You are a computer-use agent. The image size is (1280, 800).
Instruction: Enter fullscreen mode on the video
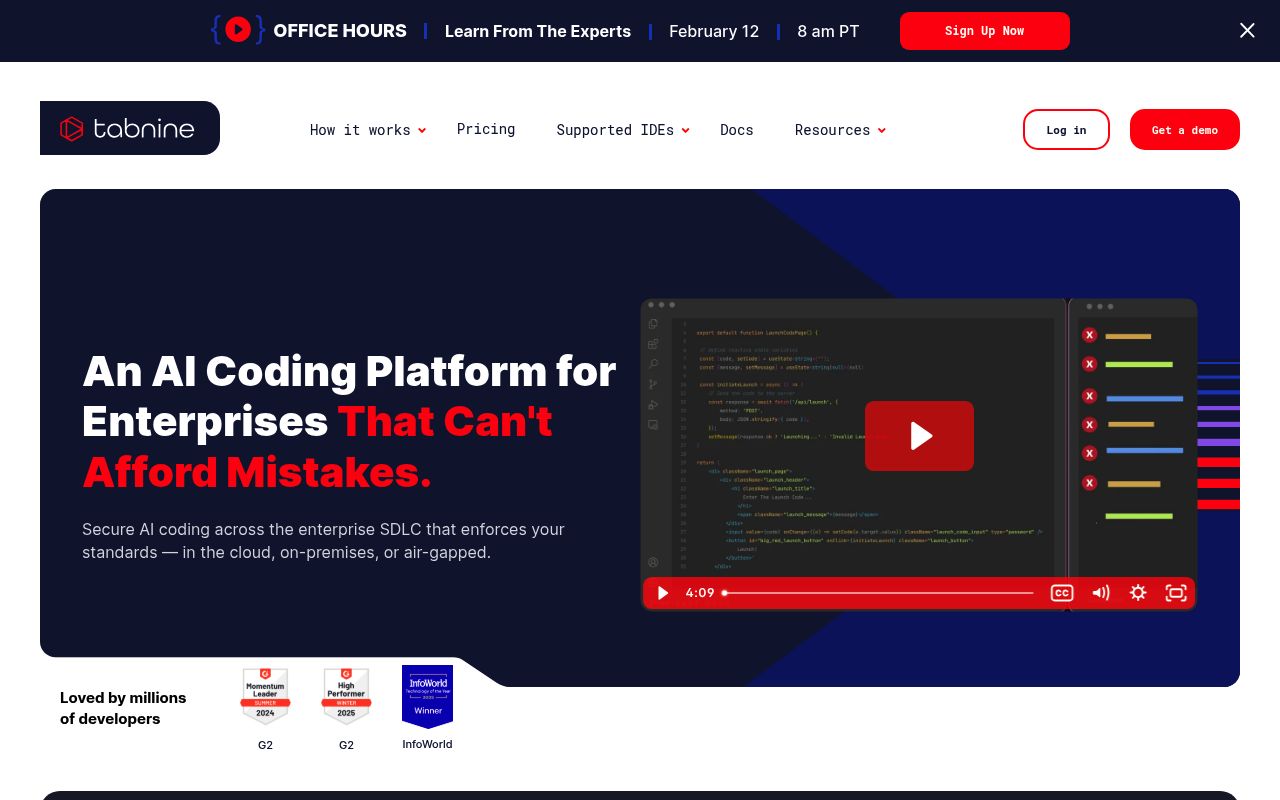coord(1176,593)
